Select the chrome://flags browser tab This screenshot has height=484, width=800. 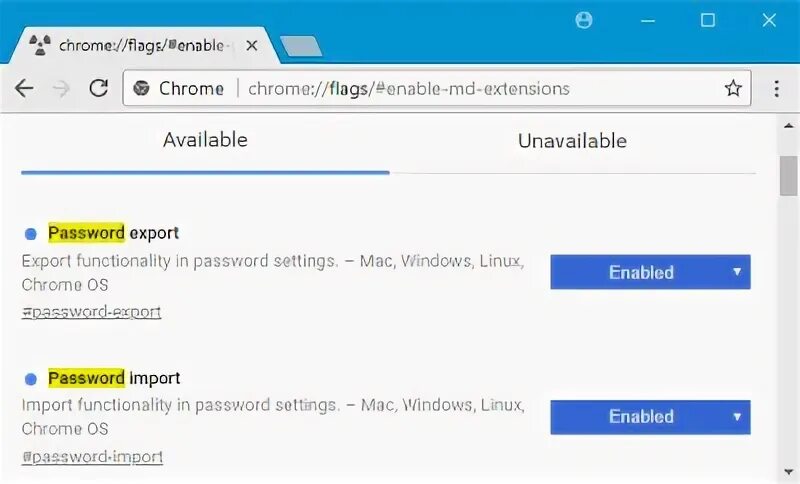coord(140,45)
